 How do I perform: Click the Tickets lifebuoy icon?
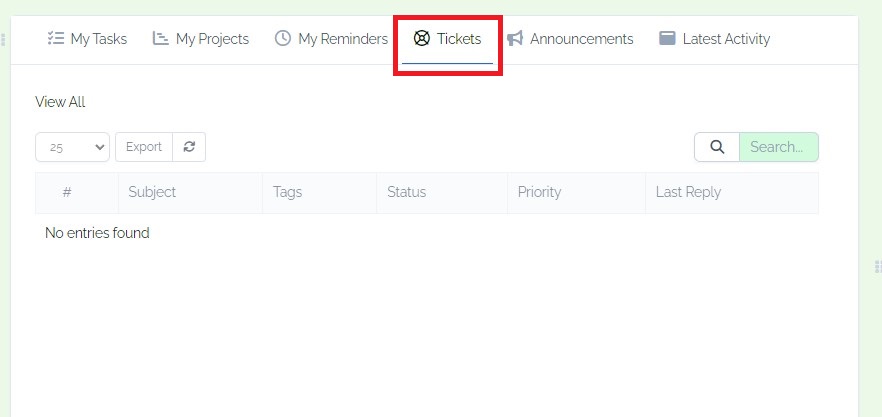(421, 38)
